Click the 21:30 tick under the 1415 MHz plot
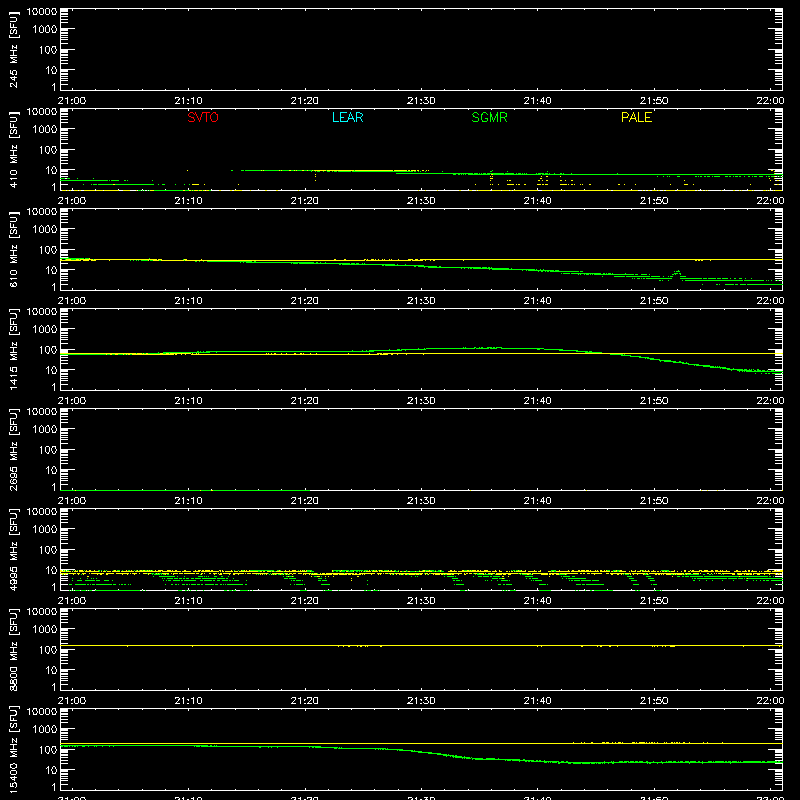The height and width of the screenshot is (800, 800). 421,401
